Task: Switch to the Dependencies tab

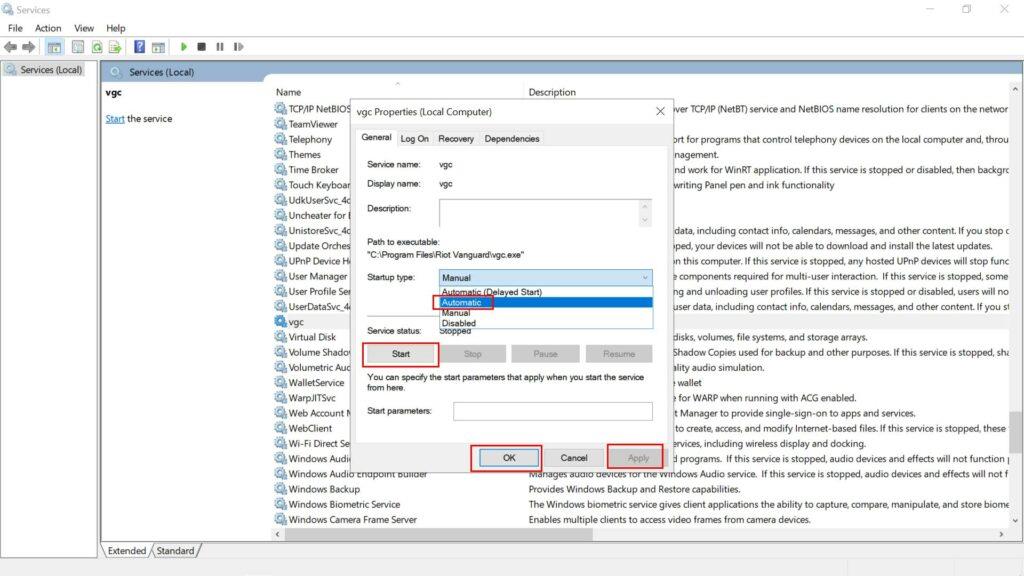Action: (x=512, y=138)
